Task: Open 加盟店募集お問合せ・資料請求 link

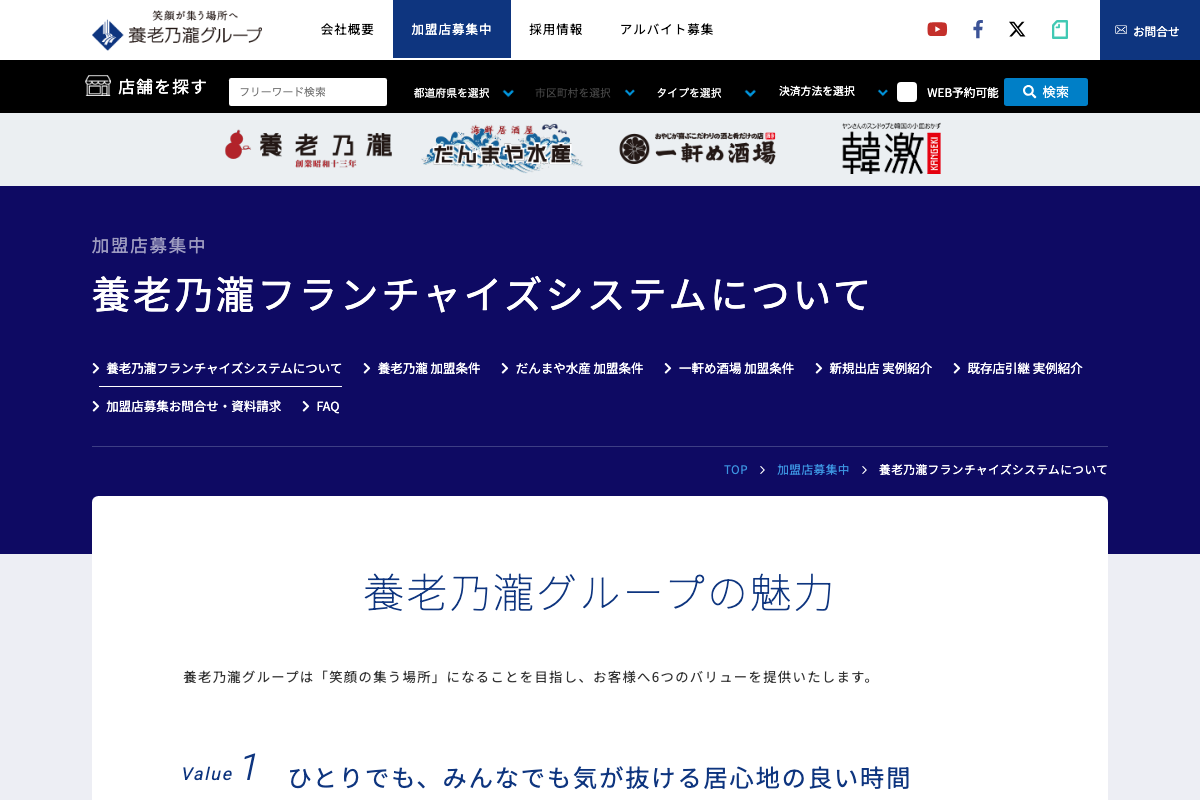Action: click(x=187, y=407)
